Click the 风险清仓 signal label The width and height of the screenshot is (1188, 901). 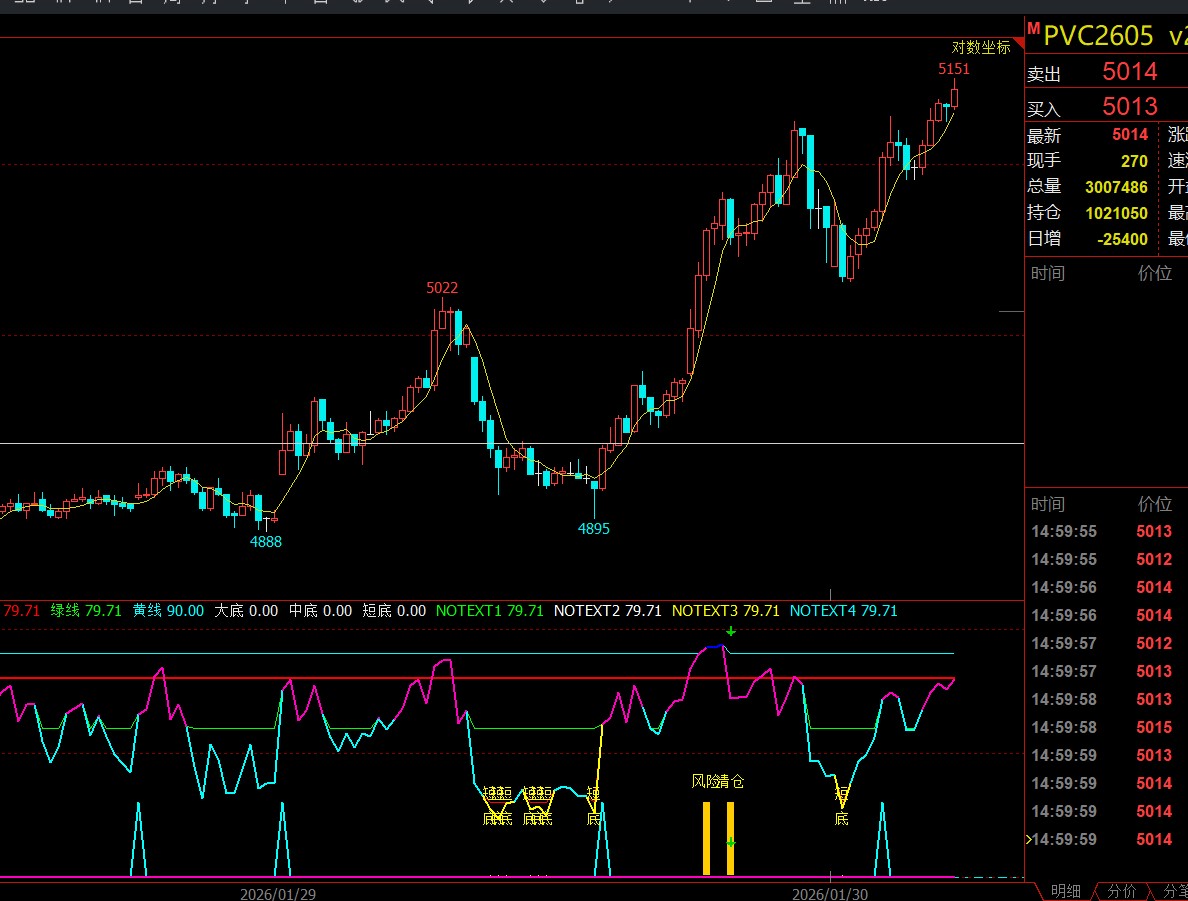[x=717, y=781]
